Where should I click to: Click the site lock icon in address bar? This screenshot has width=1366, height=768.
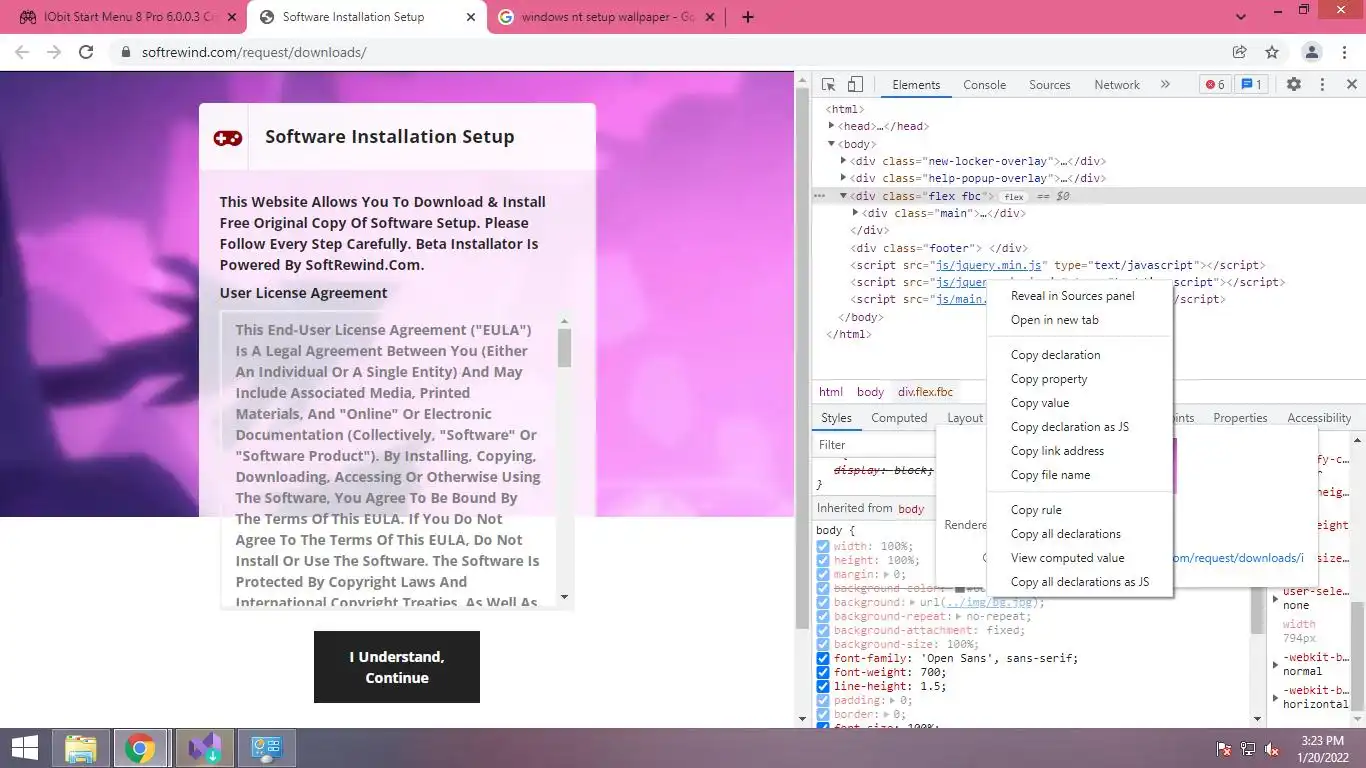click(x=126, y=52)
